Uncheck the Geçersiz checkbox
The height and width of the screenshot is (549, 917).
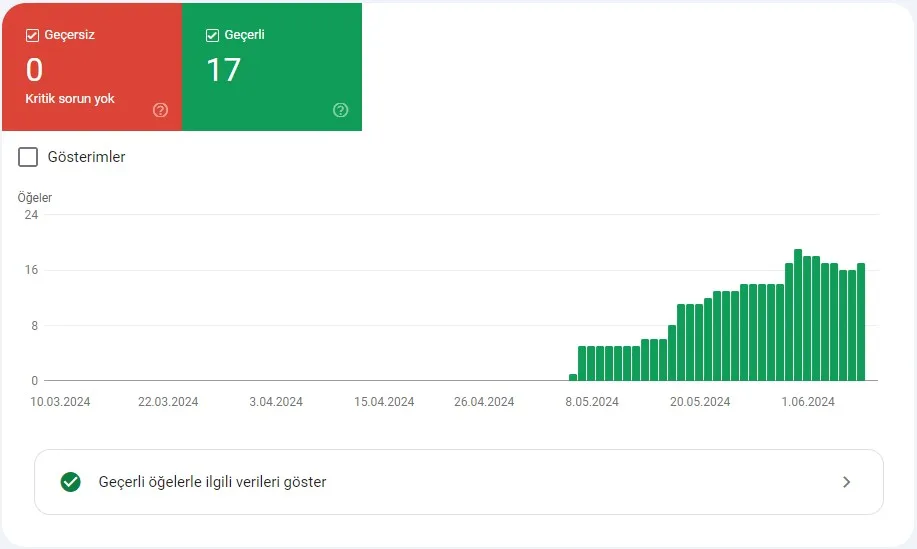tap(32, 36)
